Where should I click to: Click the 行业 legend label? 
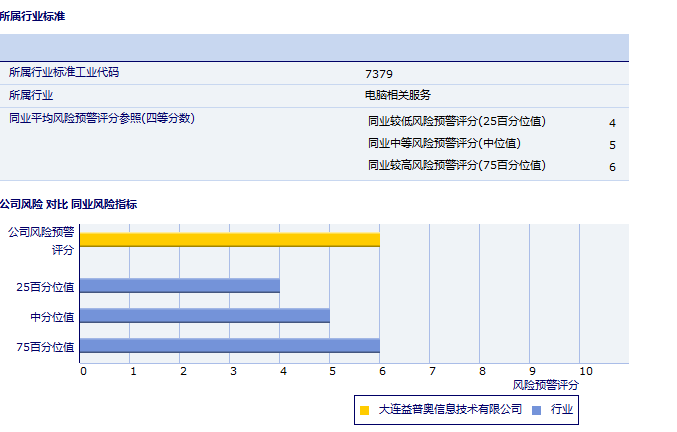pyautogui.click(x=562, y=410)
